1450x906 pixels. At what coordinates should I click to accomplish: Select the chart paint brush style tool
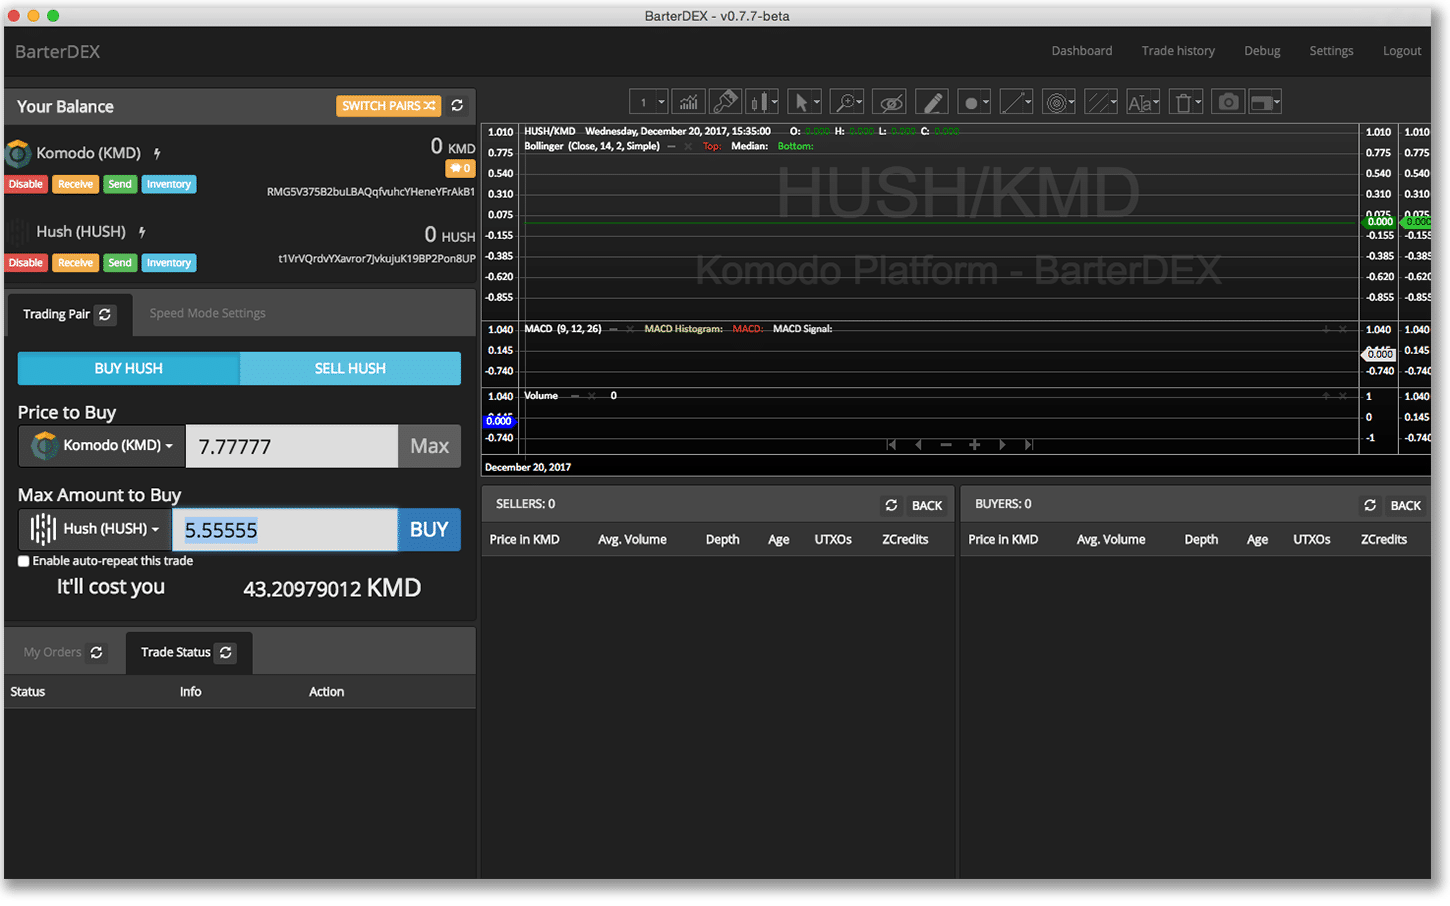[x=725, y=102]
